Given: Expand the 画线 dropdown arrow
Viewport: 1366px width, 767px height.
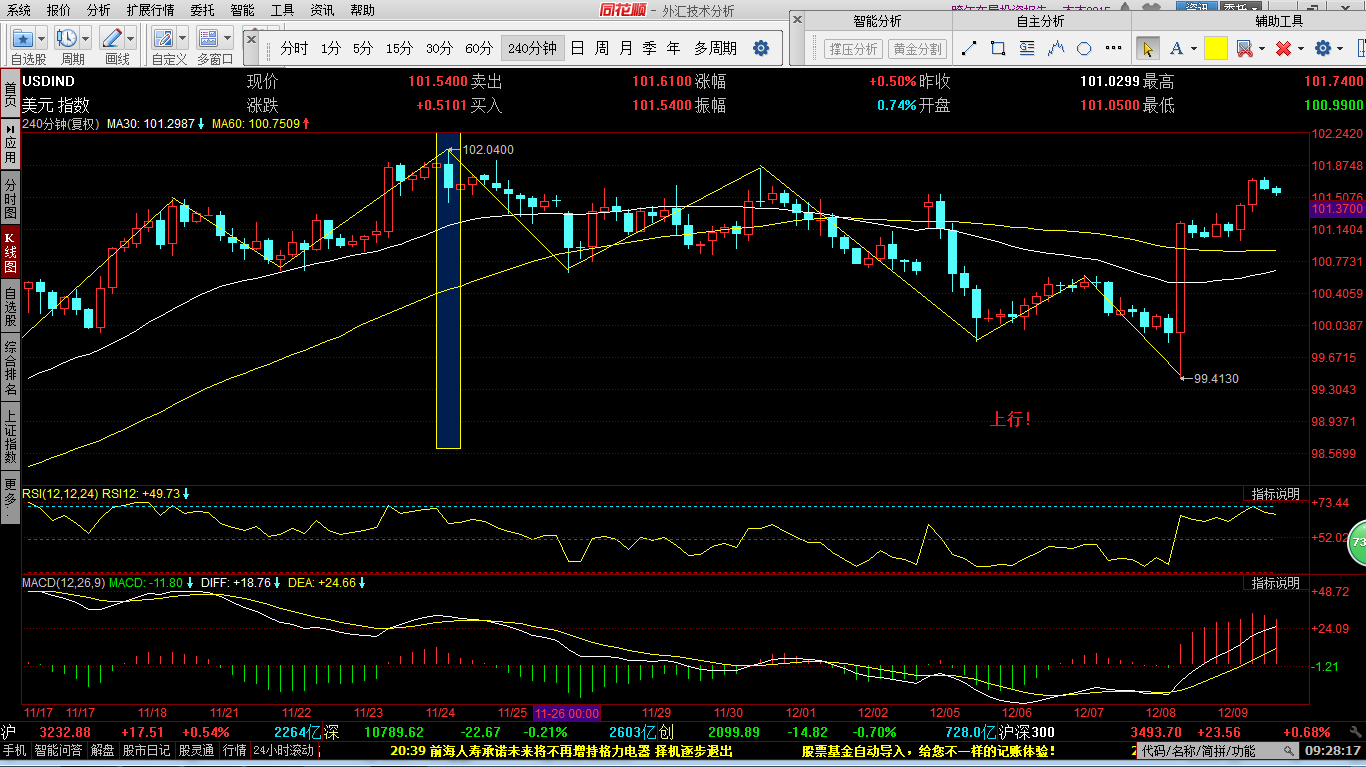Looking at the screenshot, I should (131, 40).
